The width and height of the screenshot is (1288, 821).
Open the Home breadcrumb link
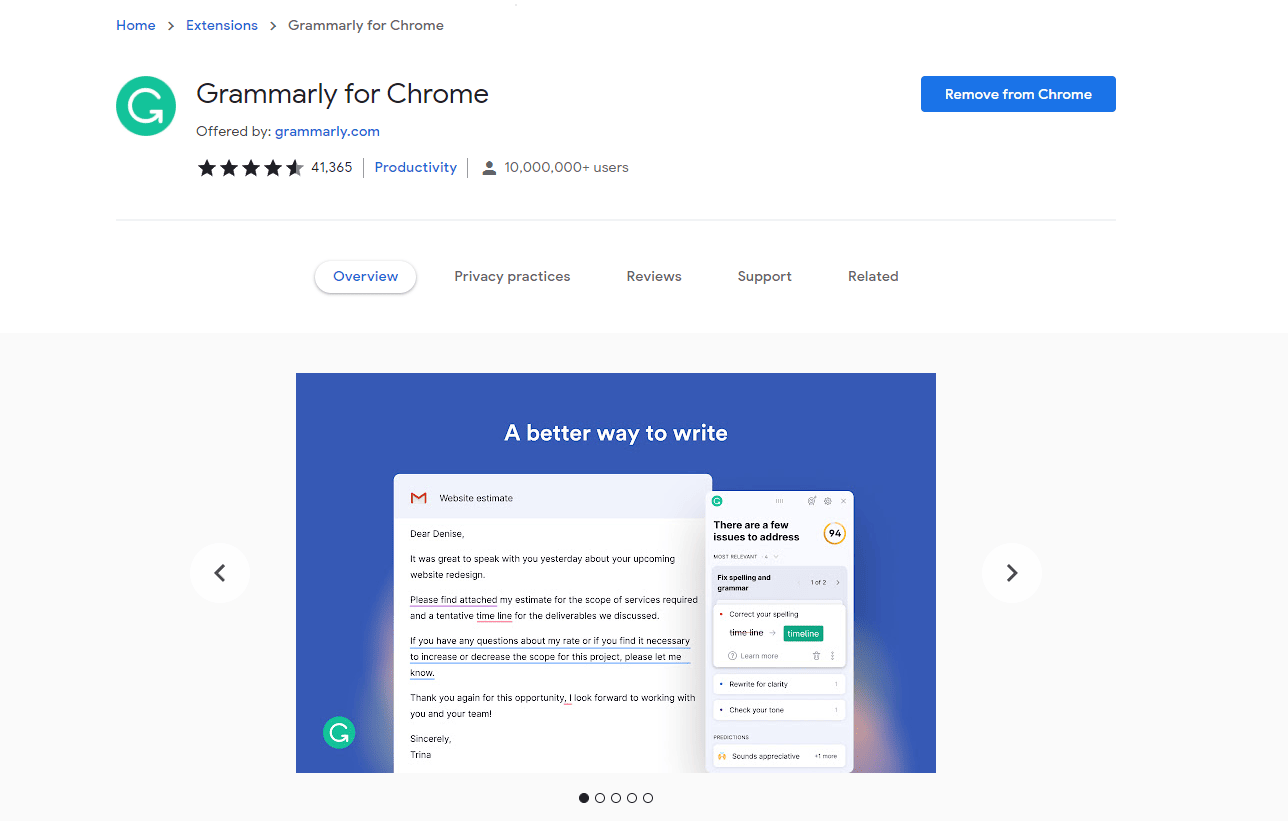(x=136, y=26)
